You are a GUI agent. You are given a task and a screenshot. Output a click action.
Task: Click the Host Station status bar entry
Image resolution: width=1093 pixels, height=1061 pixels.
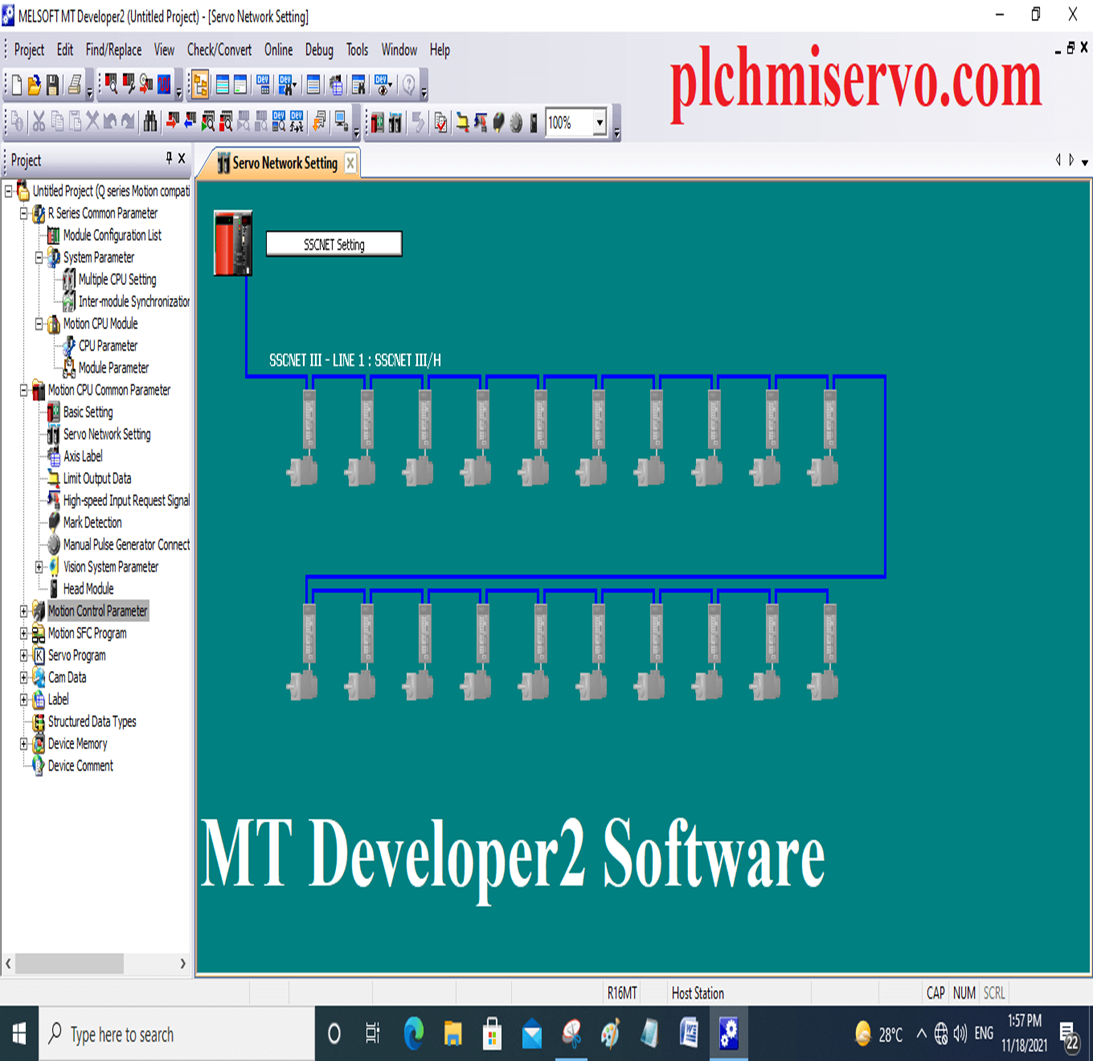pos(698,993)
